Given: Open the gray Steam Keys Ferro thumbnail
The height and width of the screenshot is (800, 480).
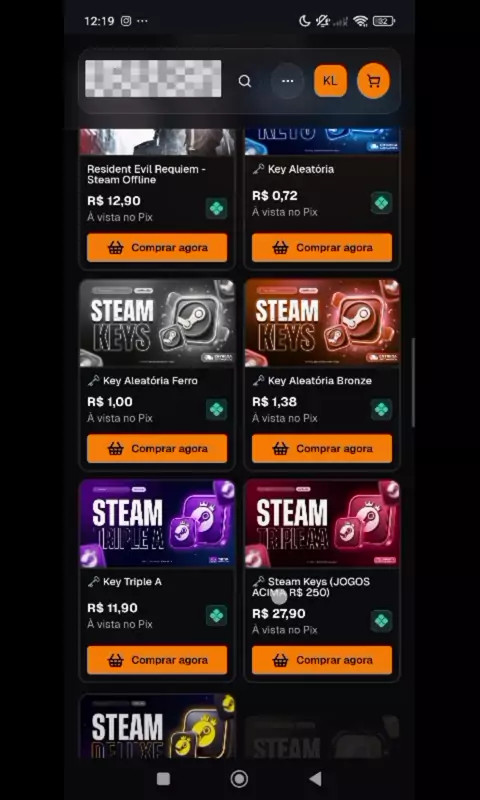Looking at the screenshot, I should click(158, 323).
